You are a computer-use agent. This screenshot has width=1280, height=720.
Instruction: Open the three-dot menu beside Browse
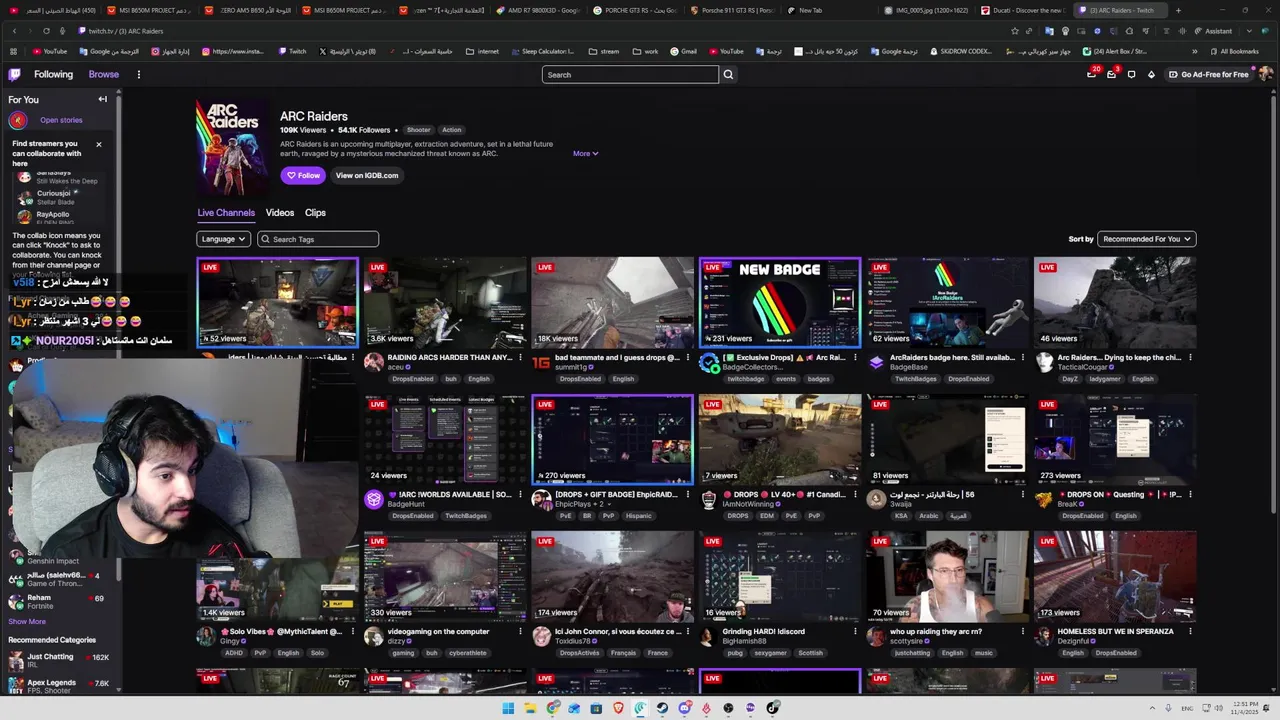(139, 74)
